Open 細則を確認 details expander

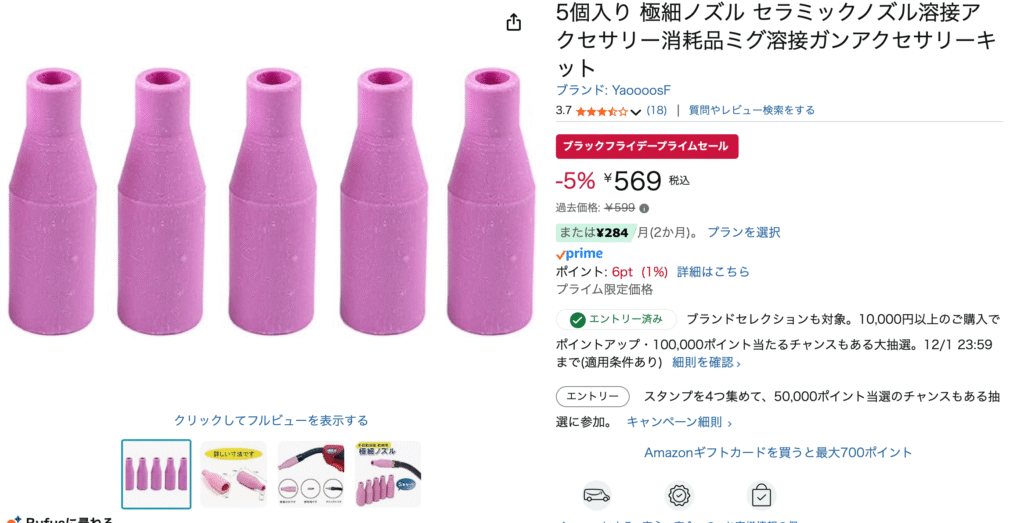(x=708, y=362)
